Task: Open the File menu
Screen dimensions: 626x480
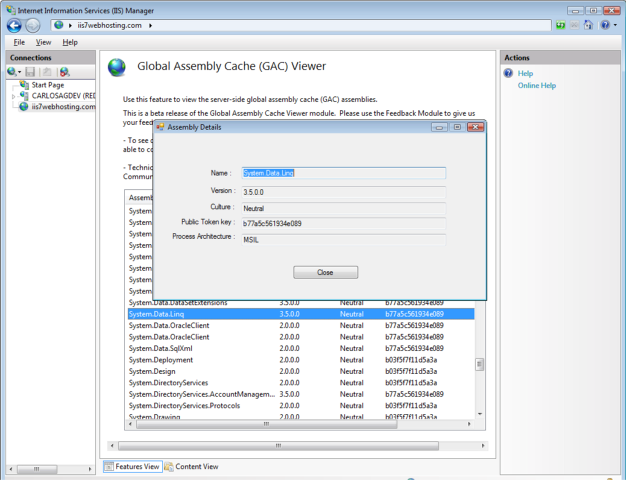Action: pos(19,42)
